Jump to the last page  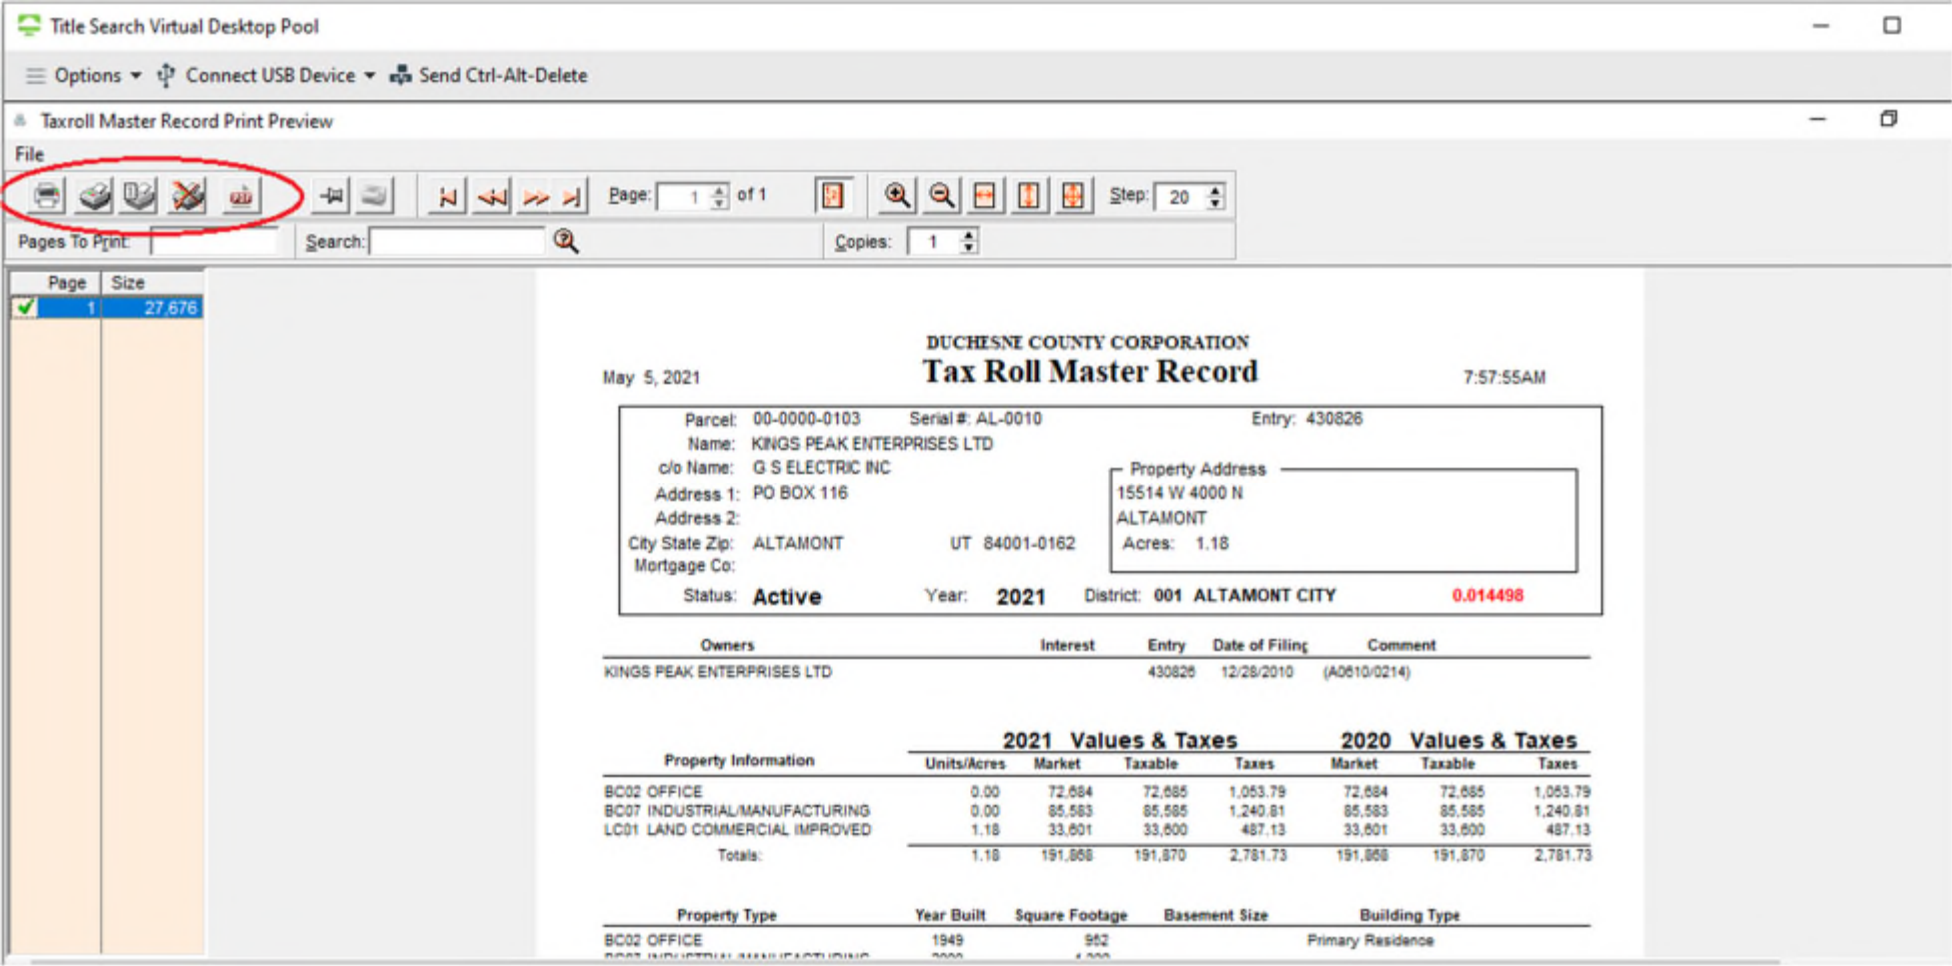tap(572, 196)
